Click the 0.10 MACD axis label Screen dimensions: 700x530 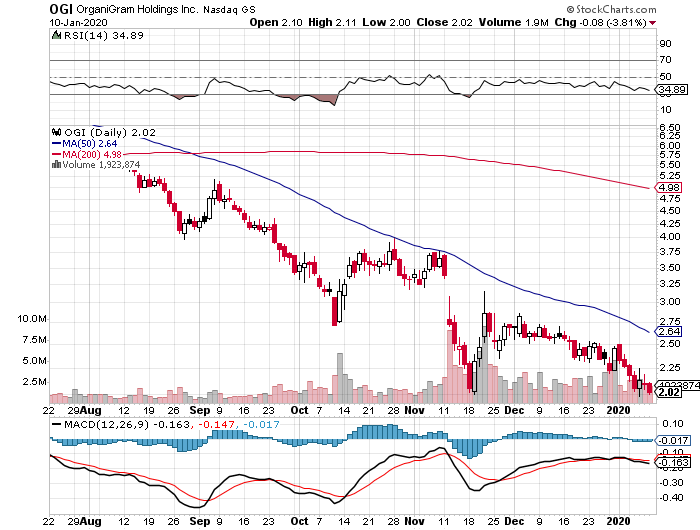click(x=673, y=424)
